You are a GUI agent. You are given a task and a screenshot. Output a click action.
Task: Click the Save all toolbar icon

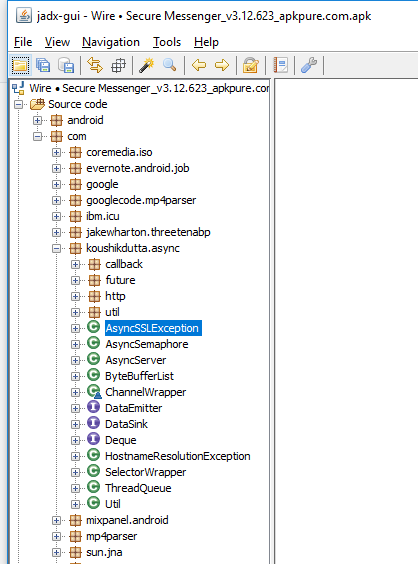click(43, 65)
